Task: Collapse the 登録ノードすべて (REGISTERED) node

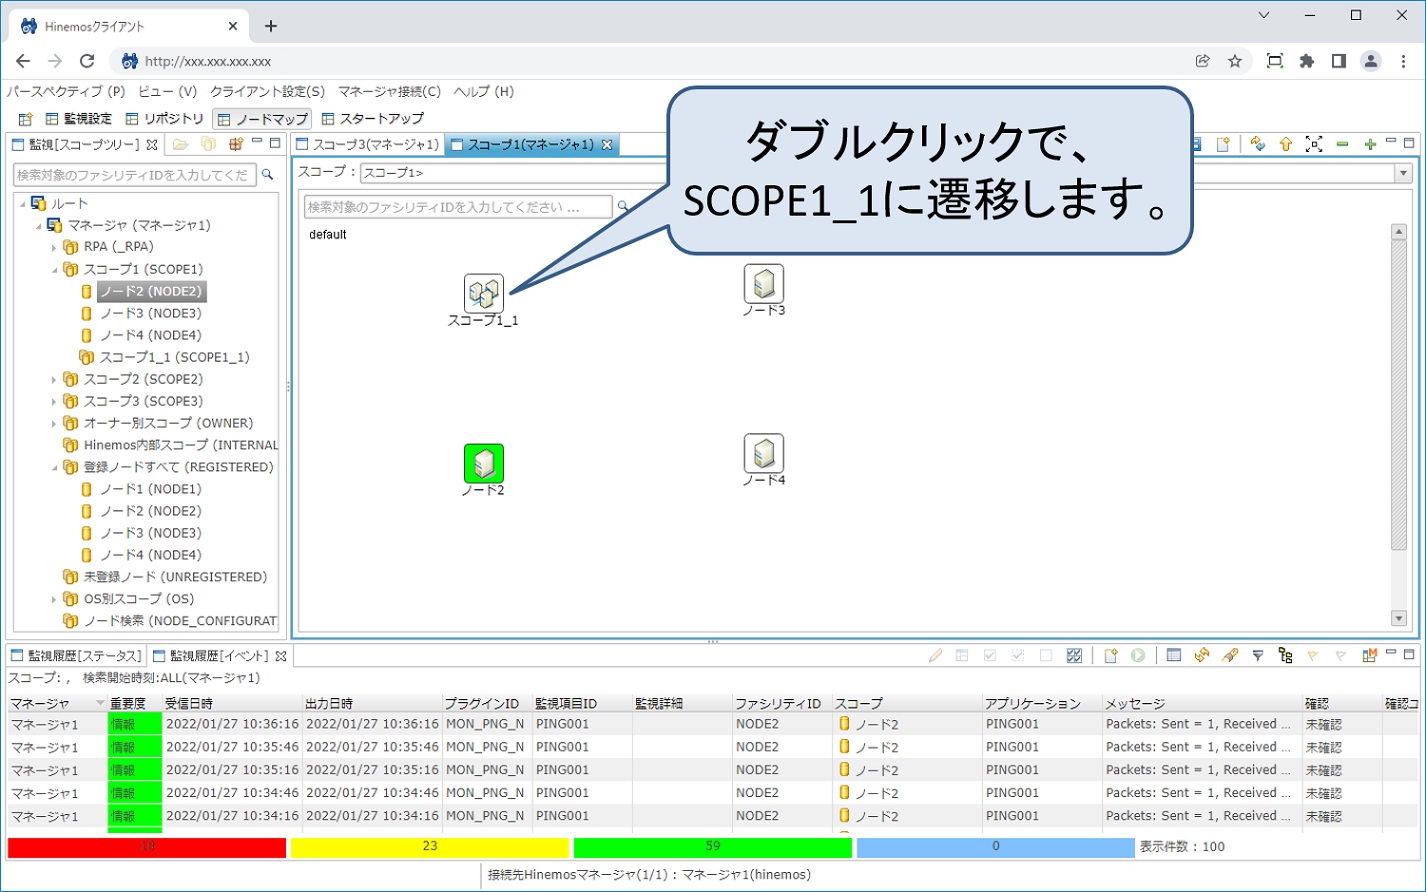Action: [x=55, y=467]
